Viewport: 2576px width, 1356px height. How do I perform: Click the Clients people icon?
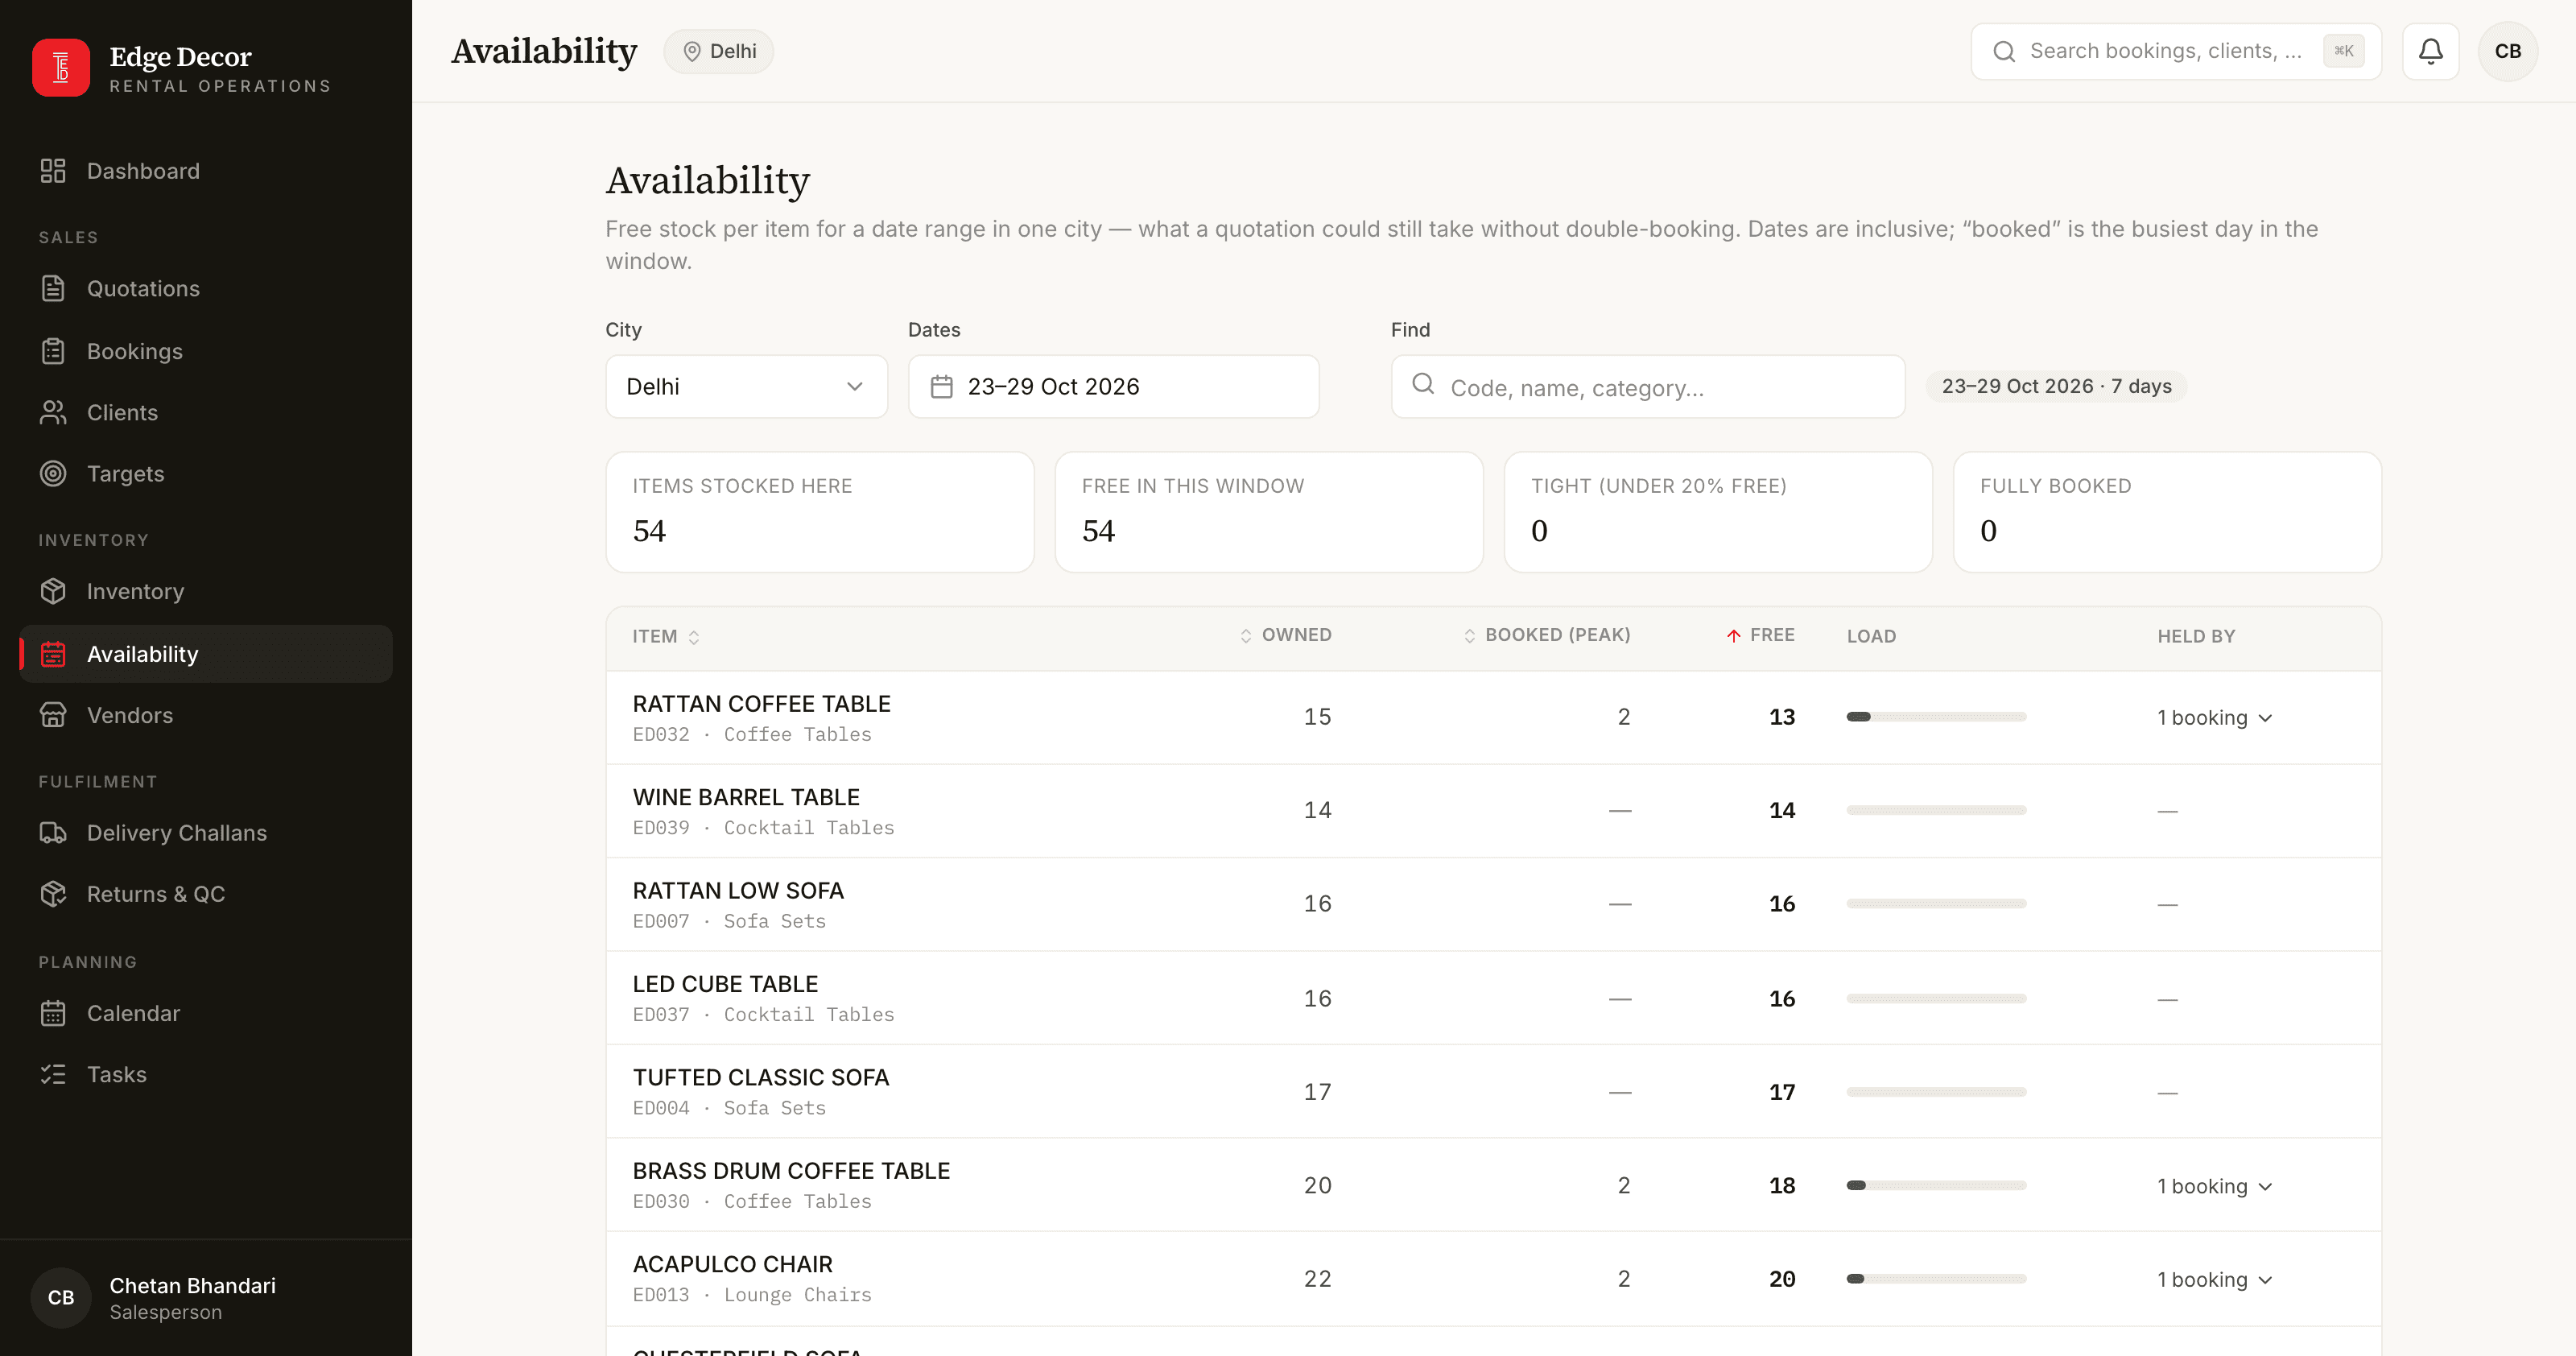(x=53, y=412)
